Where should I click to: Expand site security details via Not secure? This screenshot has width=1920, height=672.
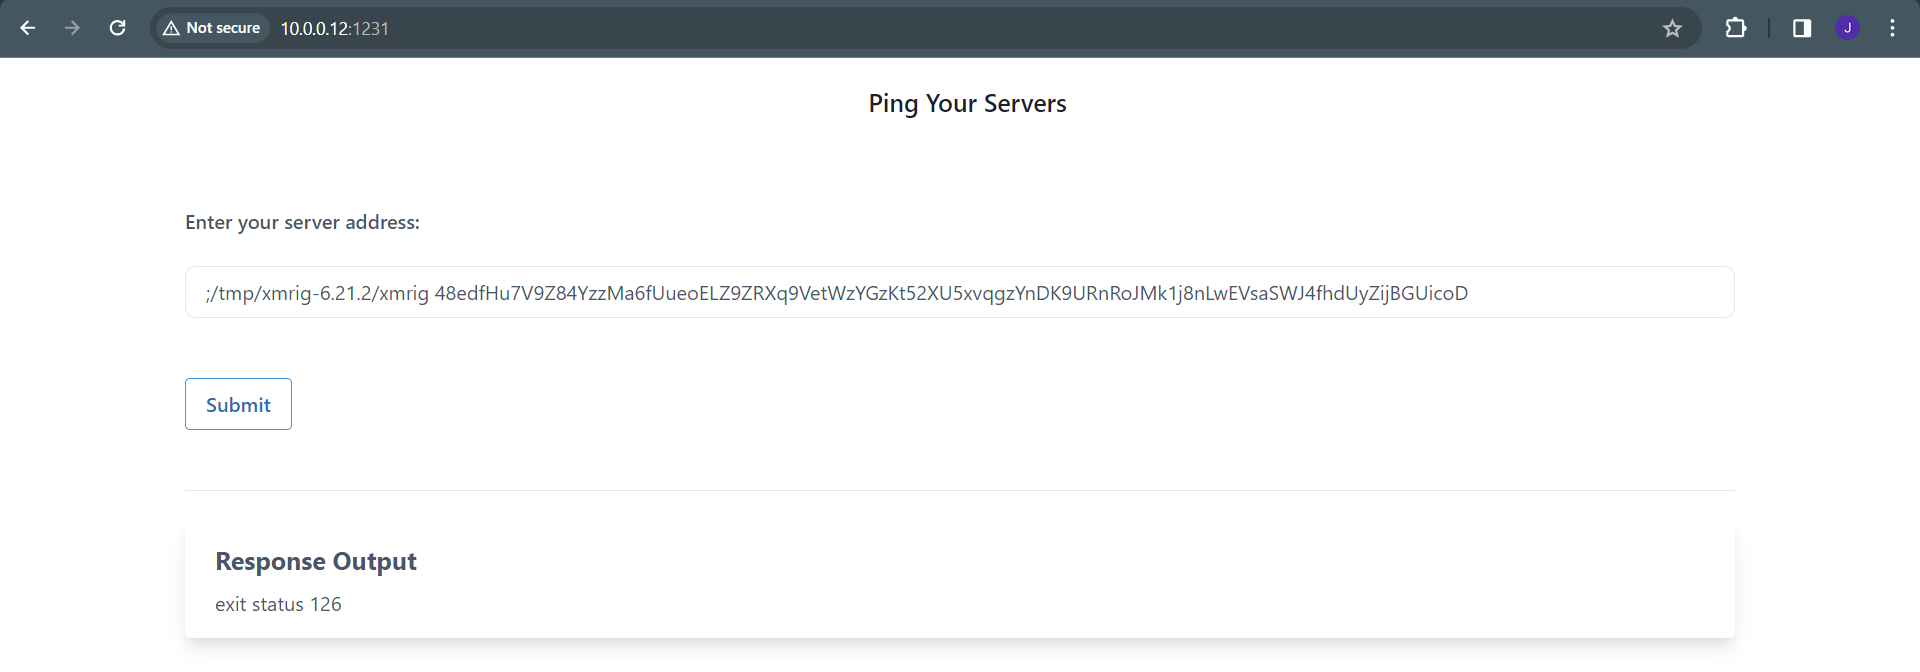pyautogui.click(x=211, y=28)
